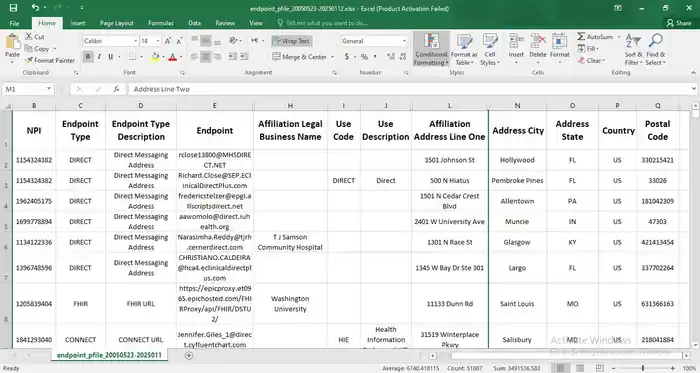This screenshot has width=700, height=373.
Task: Increase the cell indent
Action: 244,57
